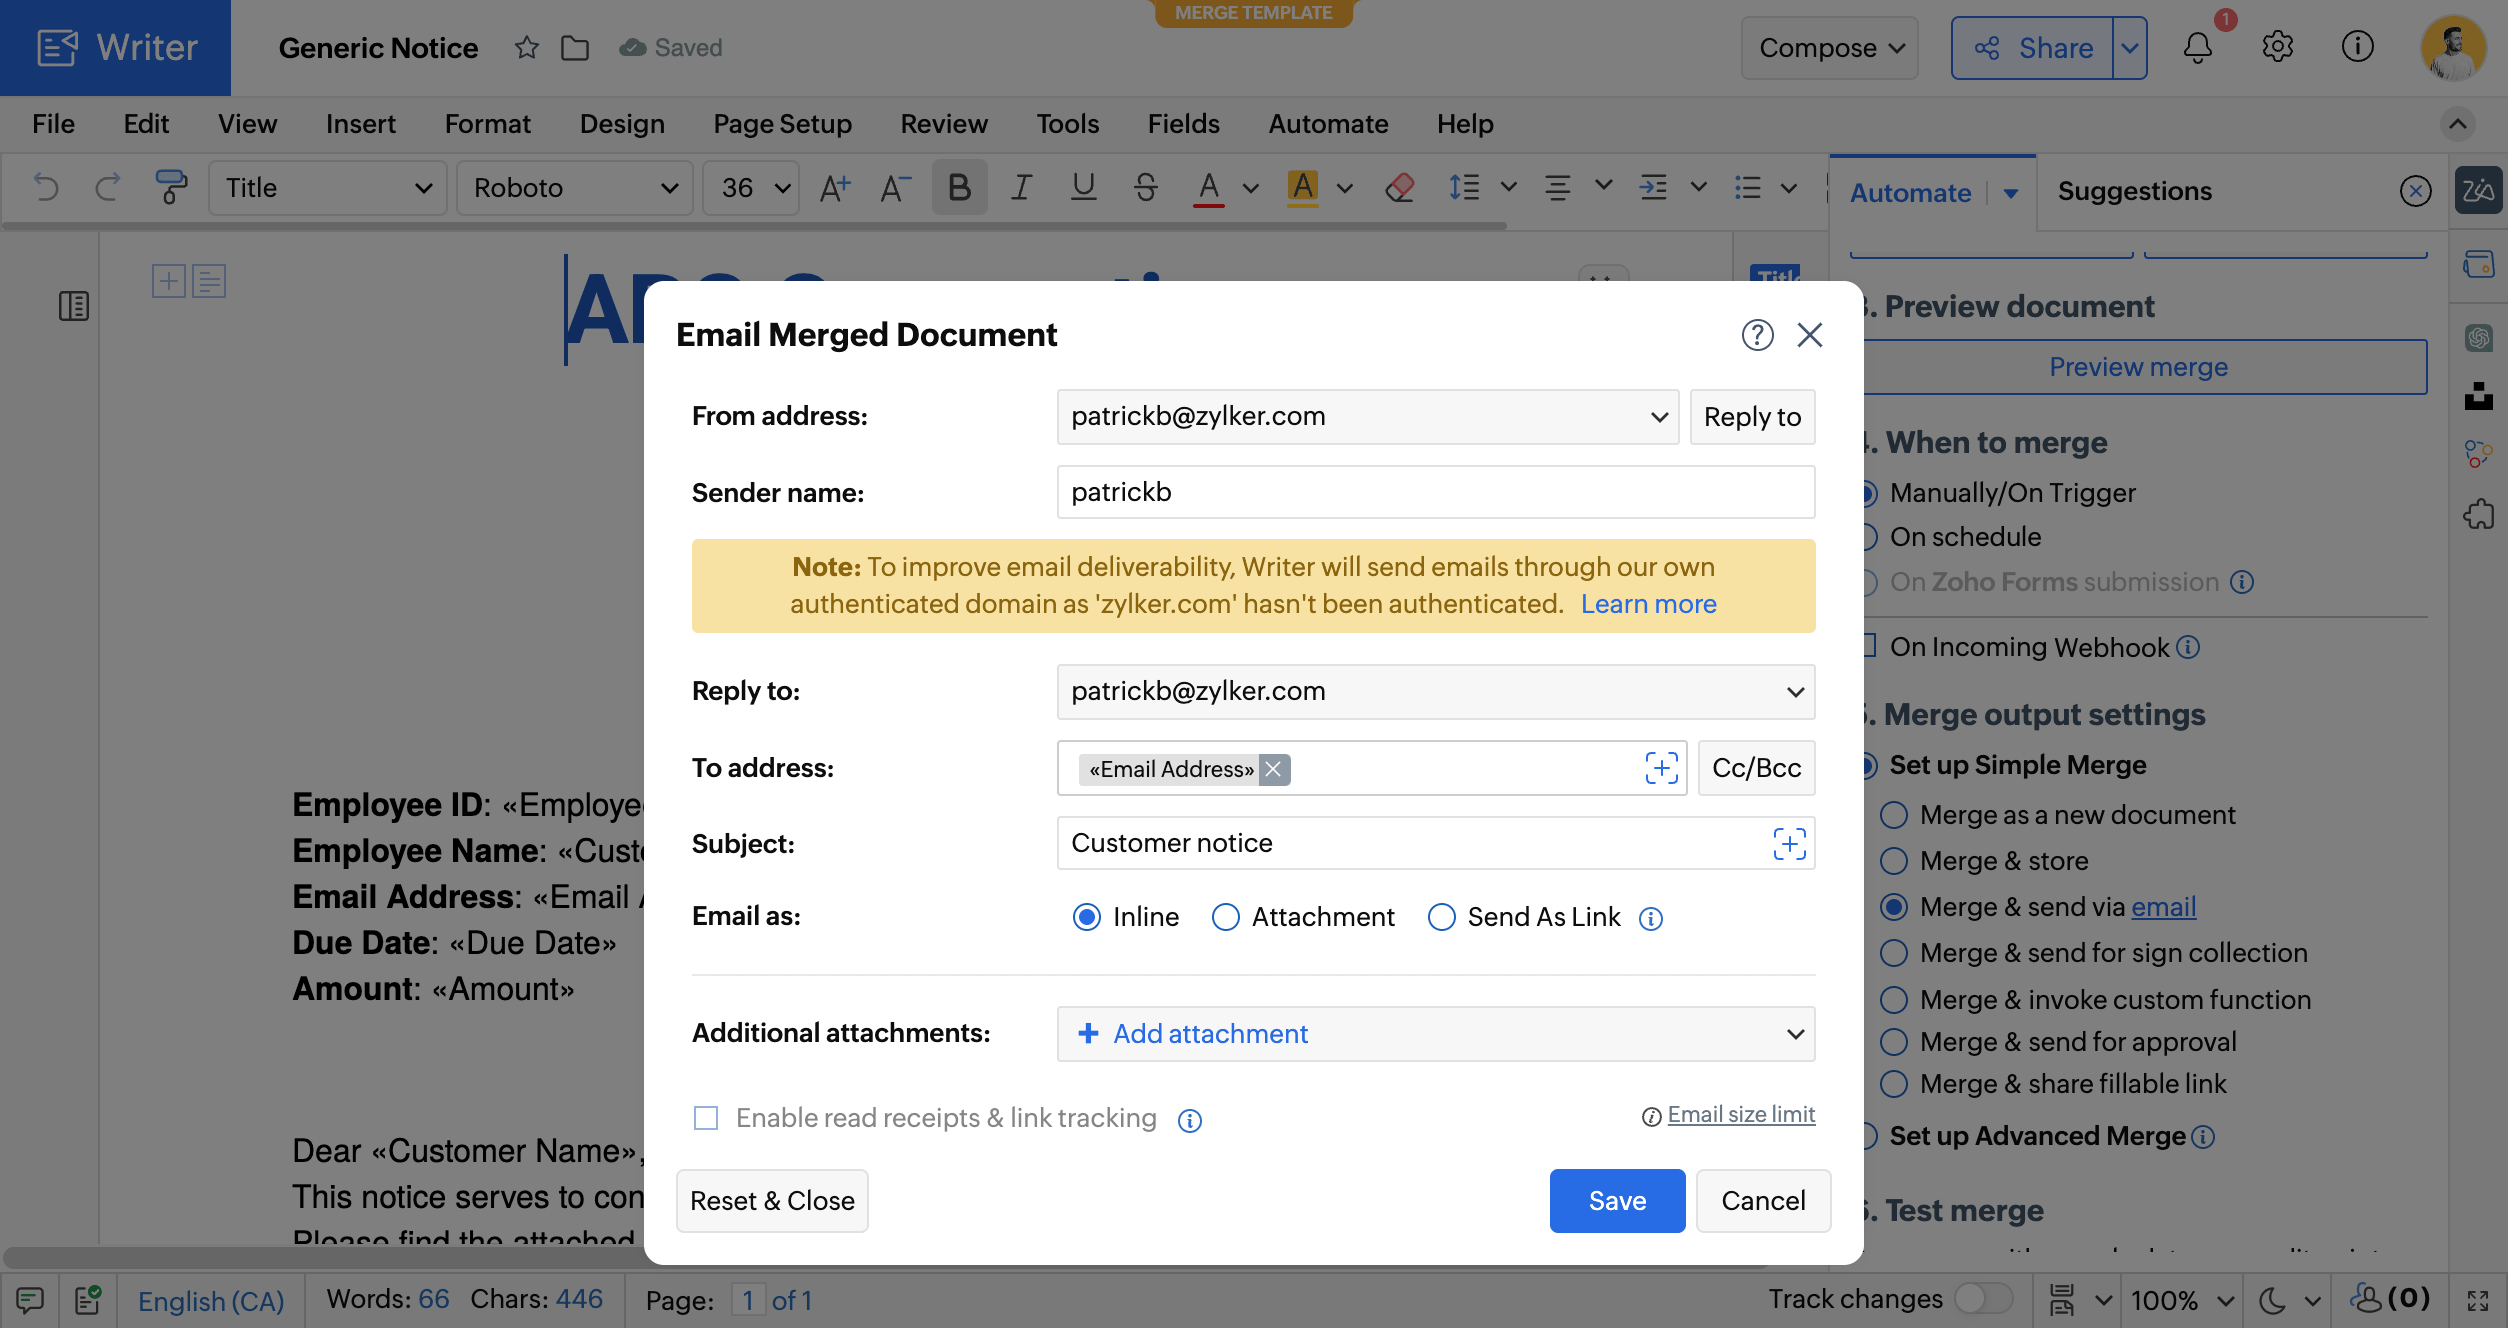The height and width of the screenshot is (1328, 2508).
Task: Open the Automate menu
Action: [1328, 124]
